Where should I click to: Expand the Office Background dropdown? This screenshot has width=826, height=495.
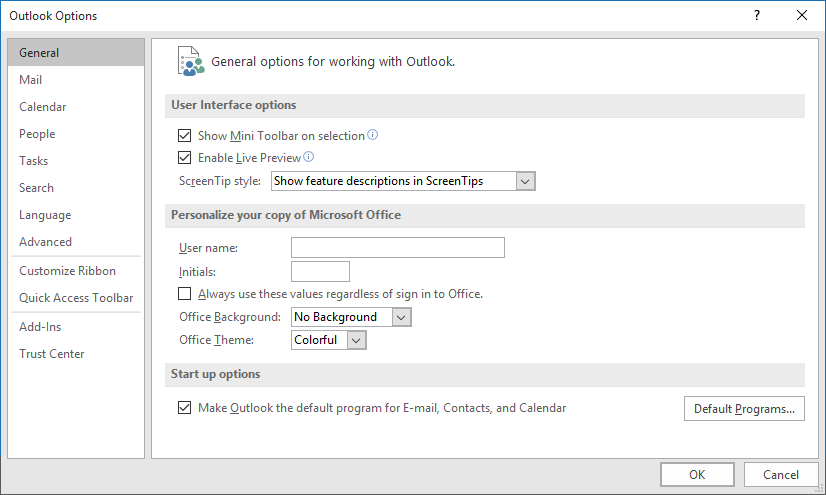tap(401, 317)
